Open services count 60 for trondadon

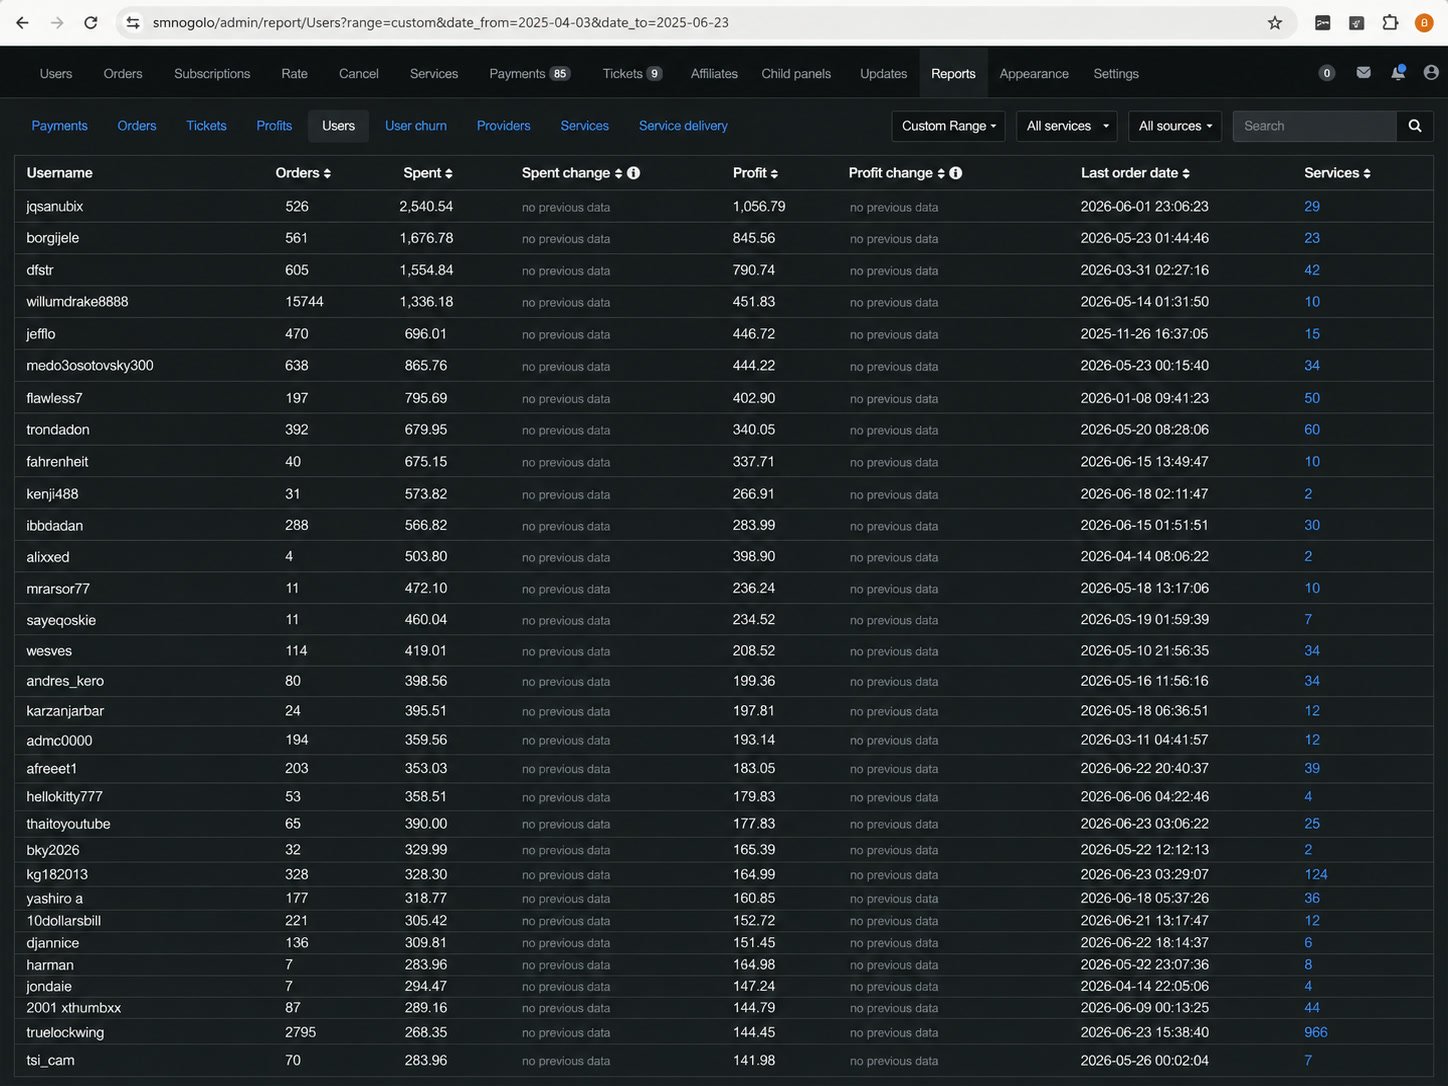pos(1312,429)
